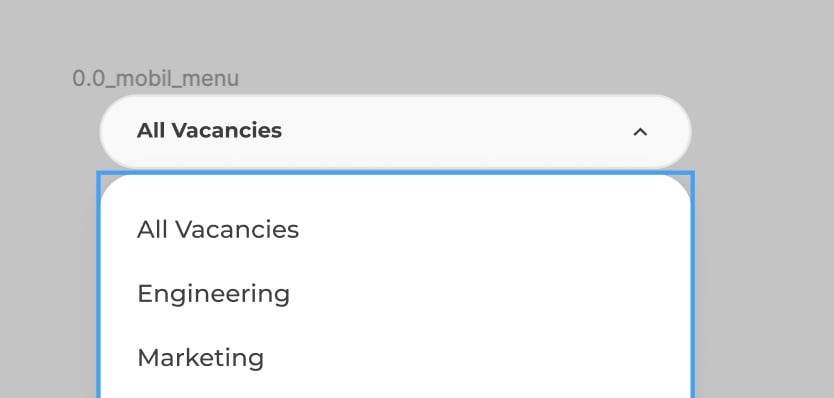Collapse the All Vacancies dropdown header
This screenshot has width=834, height=398.
(395, 131)
